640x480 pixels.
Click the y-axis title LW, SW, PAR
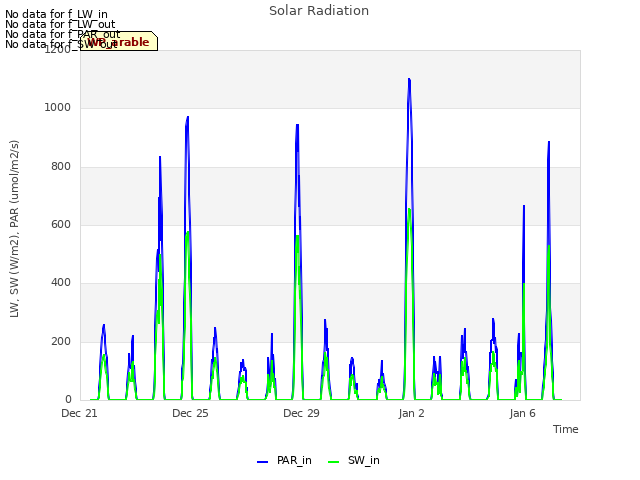pos(14,229)
